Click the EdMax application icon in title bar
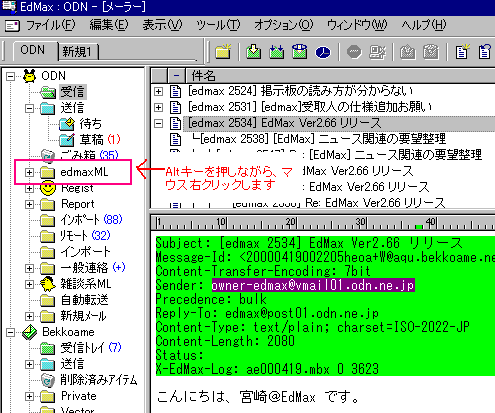This screenshot has width=495, height=413. pyautogui.click(x=9, y=6)
